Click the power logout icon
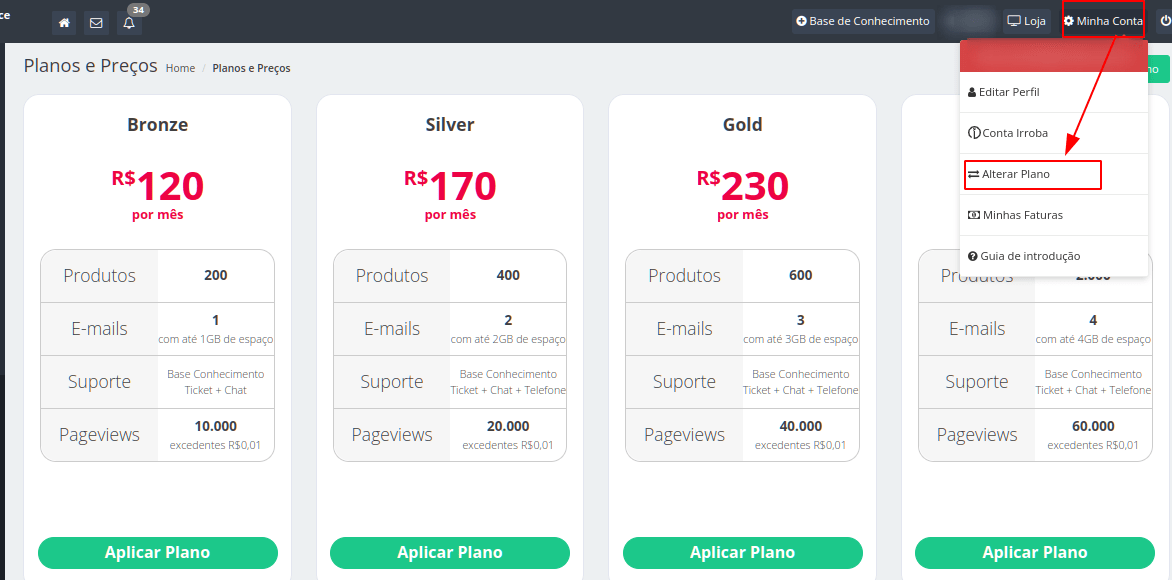This screenshot has height=580, width=1172. pyautogui.click(x=1165, y=21)
